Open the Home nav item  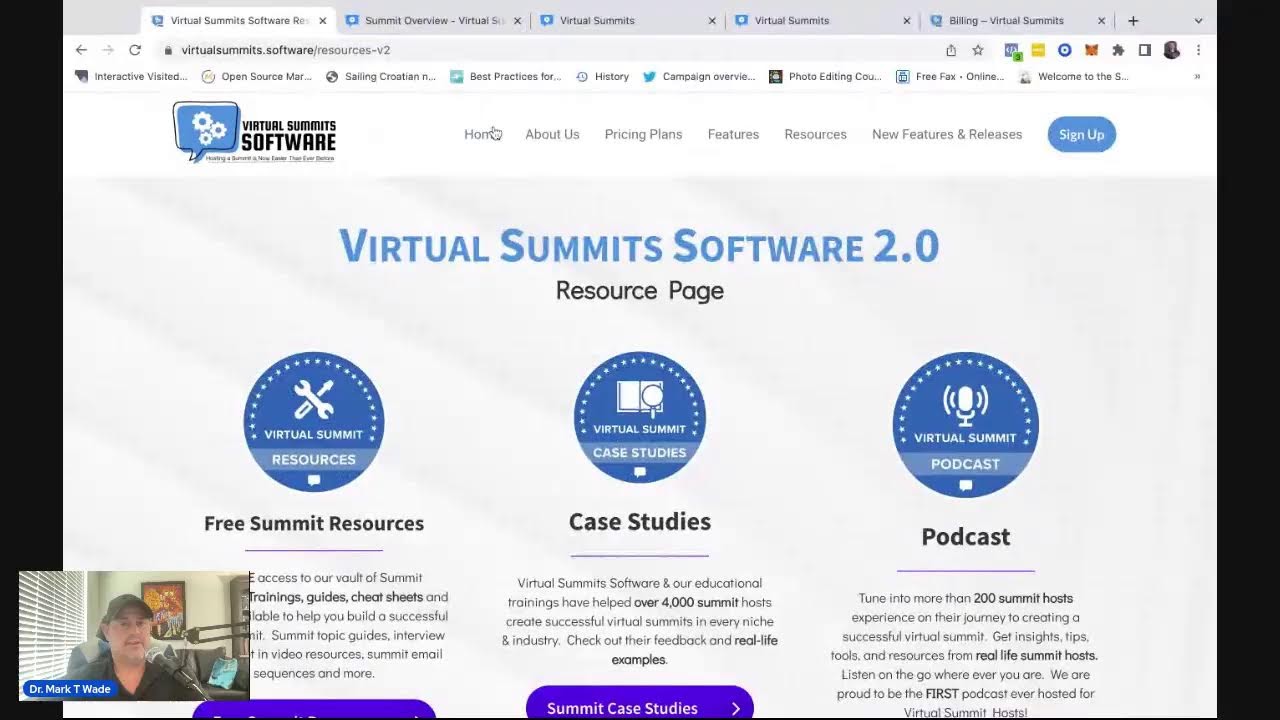[x=481, y=134]
